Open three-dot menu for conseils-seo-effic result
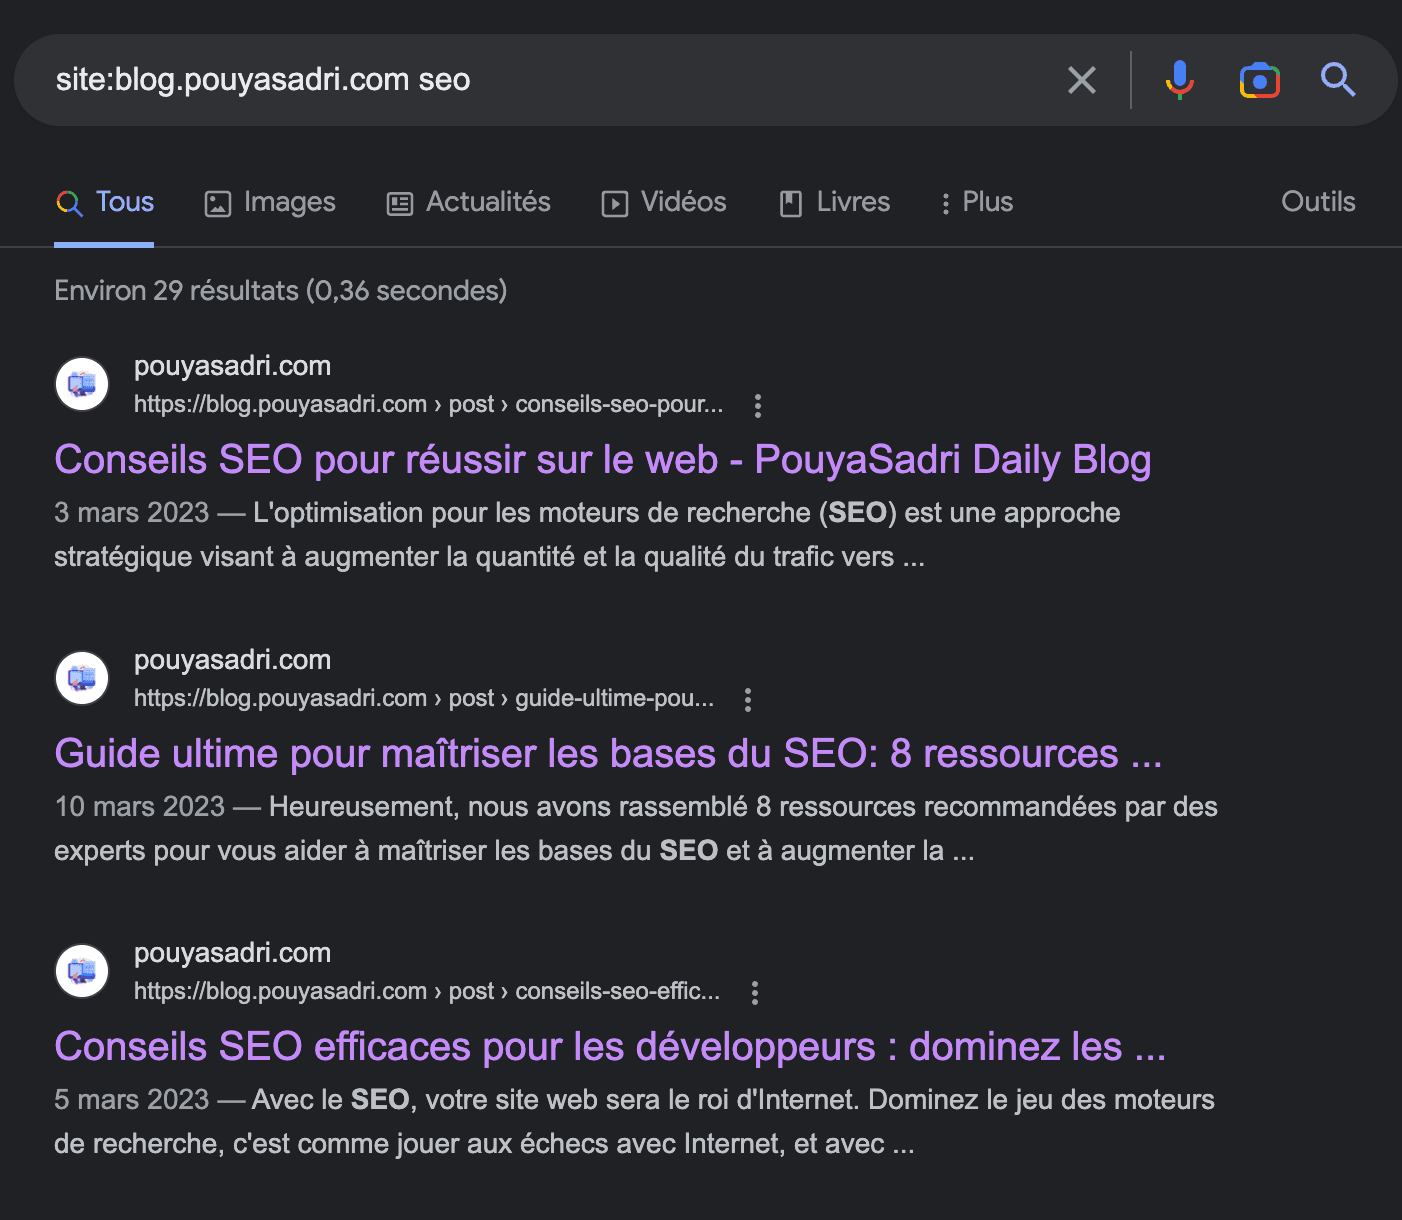 [755, 992]
